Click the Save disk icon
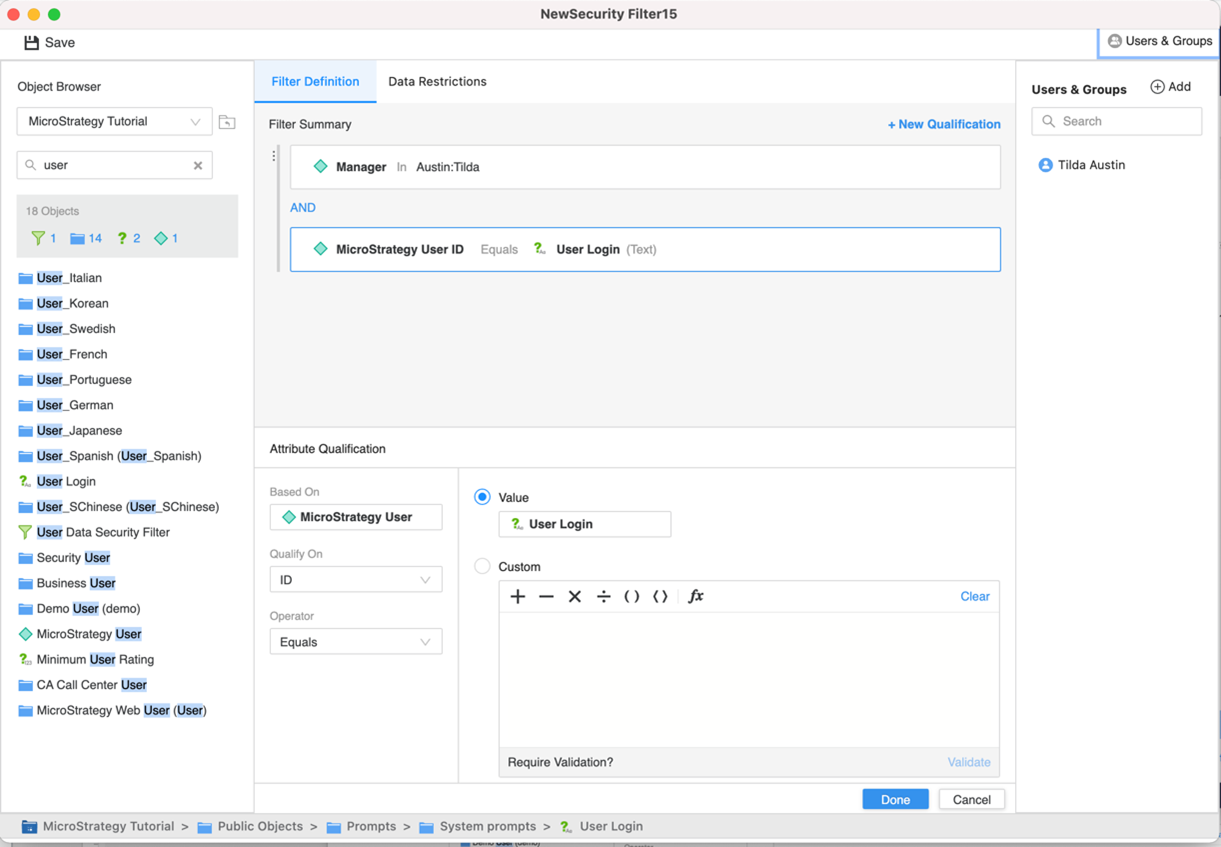This screenshot has width=1221, height=847. tap(32, 43)
